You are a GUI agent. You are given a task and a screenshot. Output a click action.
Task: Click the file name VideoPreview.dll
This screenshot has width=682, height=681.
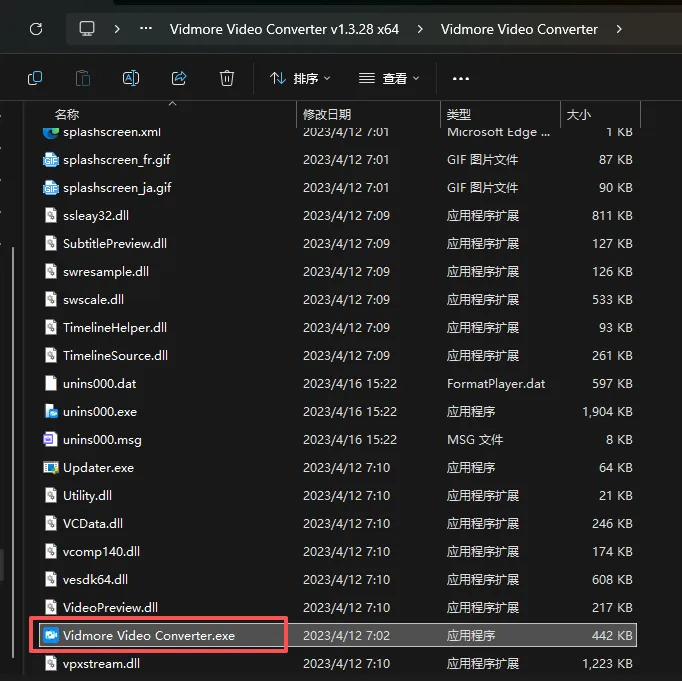tap(110, 607)
